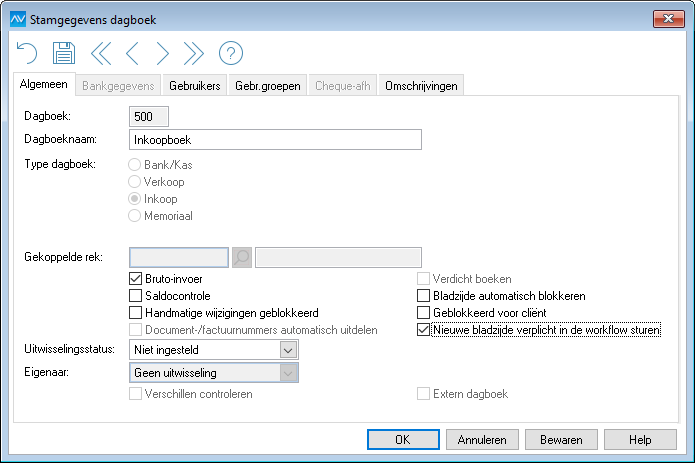
Task: Go to next record arrow
Action: click(x=163, y=53)
